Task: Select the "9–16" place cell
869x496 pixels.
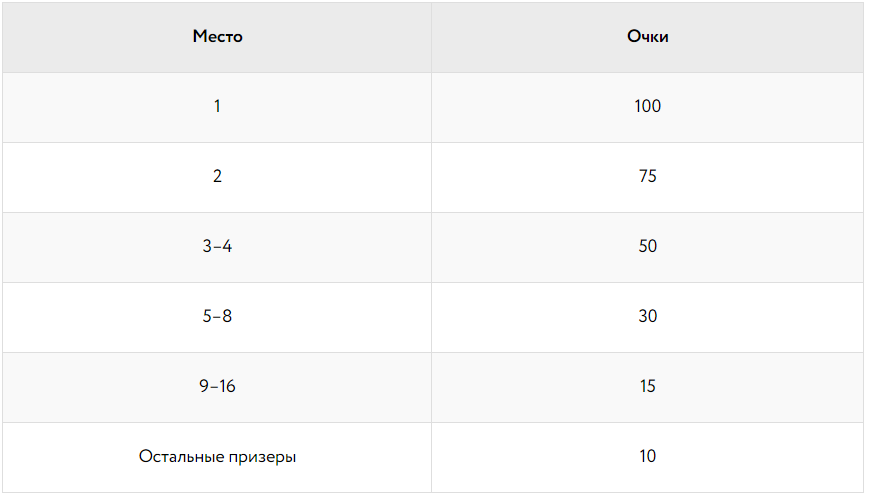Action: 217,386
